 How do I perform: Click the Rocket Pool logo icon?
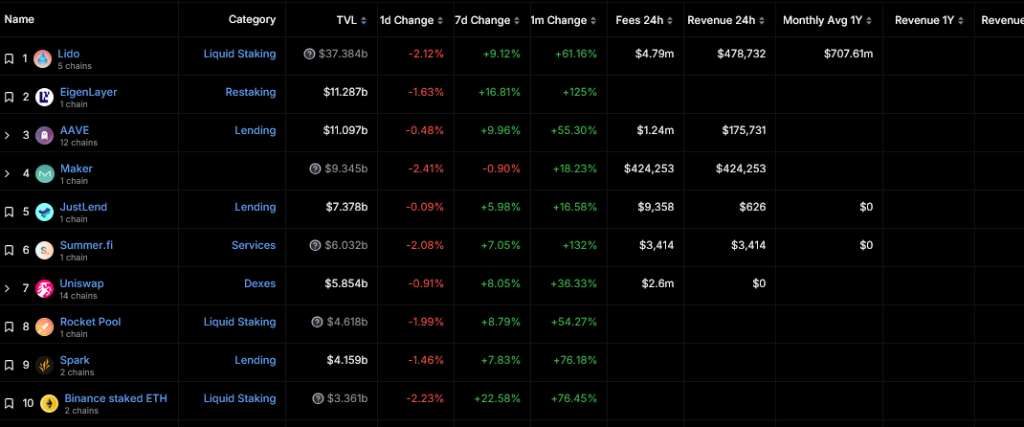click(x=43, y=327)
